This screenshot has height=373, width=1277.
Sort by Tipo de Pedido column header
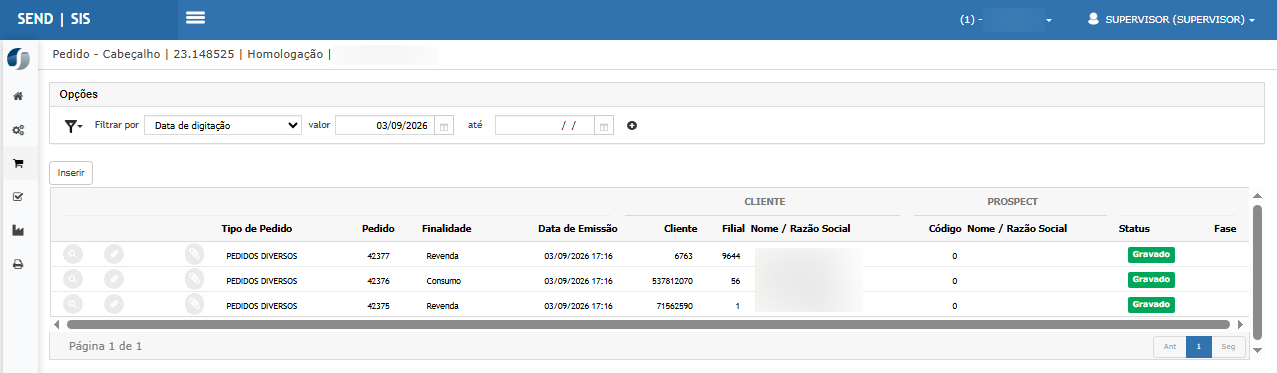click(257, 229)
